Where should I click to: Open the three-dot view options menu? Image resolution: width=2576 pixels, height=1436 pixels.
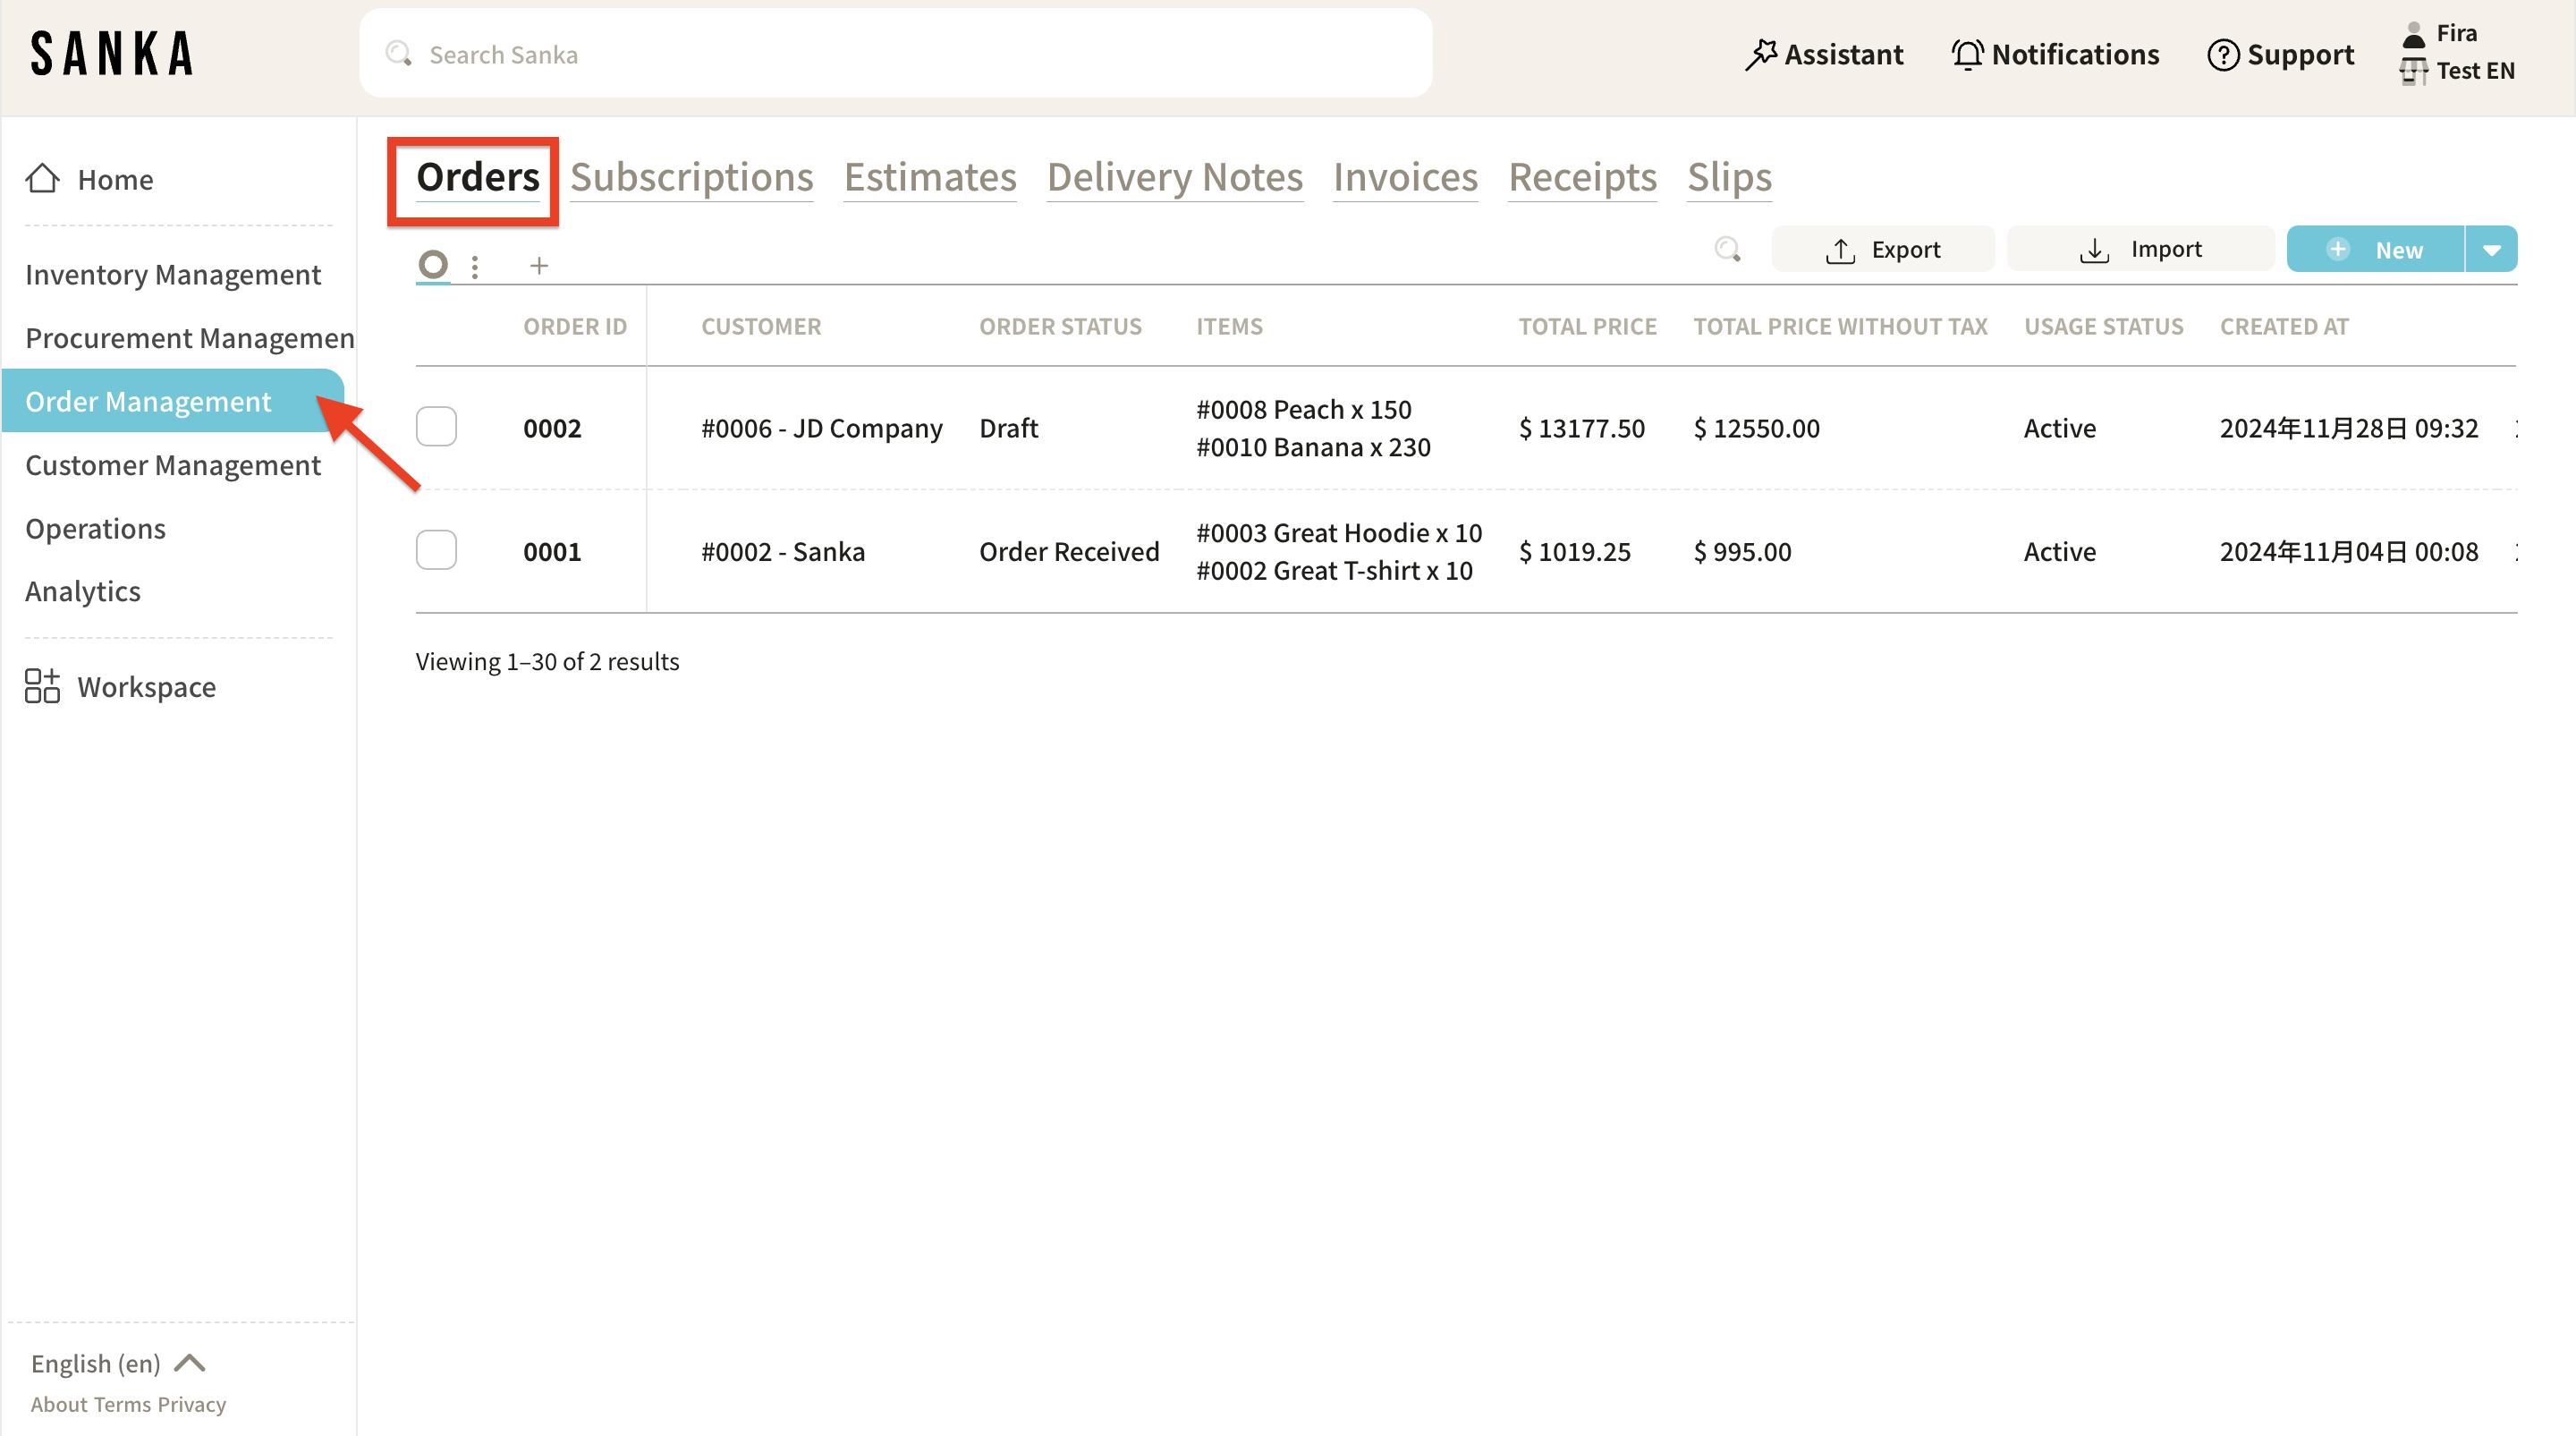pos(475,266)
